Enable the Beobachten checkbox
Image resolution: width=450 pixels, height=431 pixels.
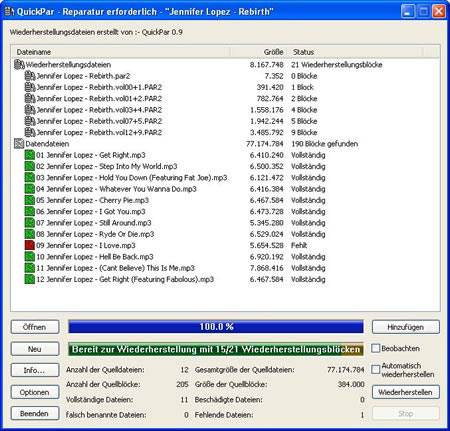[376, 348]
